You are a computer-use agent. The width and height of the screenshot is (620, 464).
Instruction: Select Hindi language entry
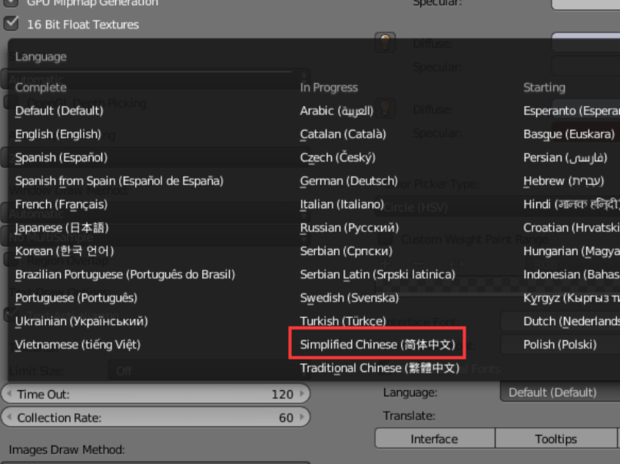[x=571, y=204]
